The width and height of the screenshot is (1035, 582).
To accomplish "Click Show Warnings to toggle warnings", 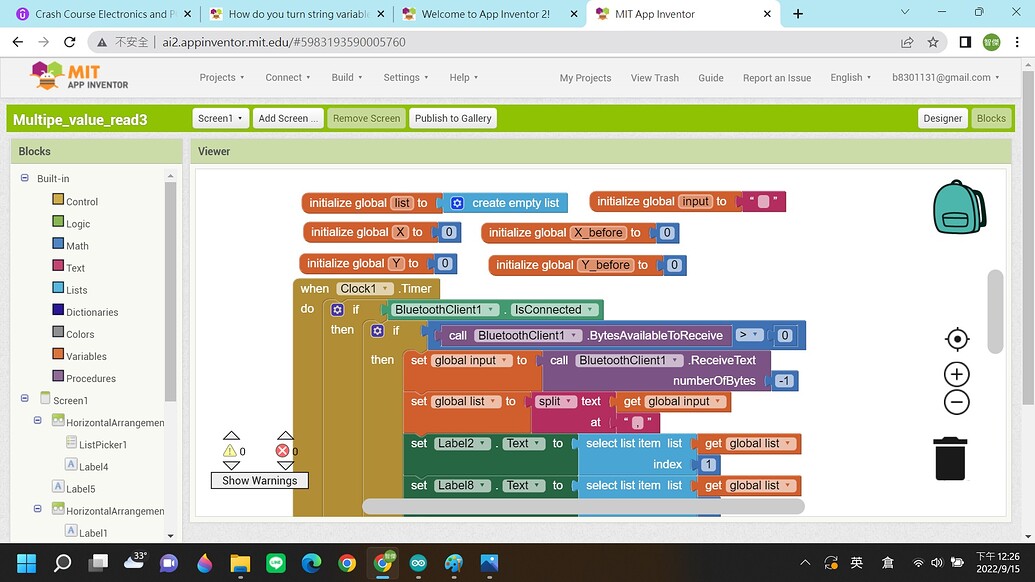I will [x=258, y=480].
